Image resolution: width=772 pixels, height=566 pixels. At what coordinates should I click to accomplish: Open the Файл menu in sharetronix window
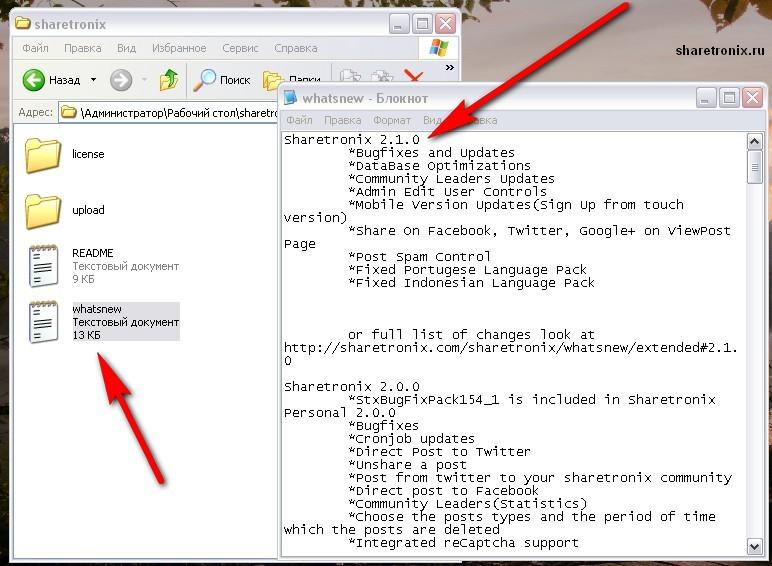pos(35,48)
